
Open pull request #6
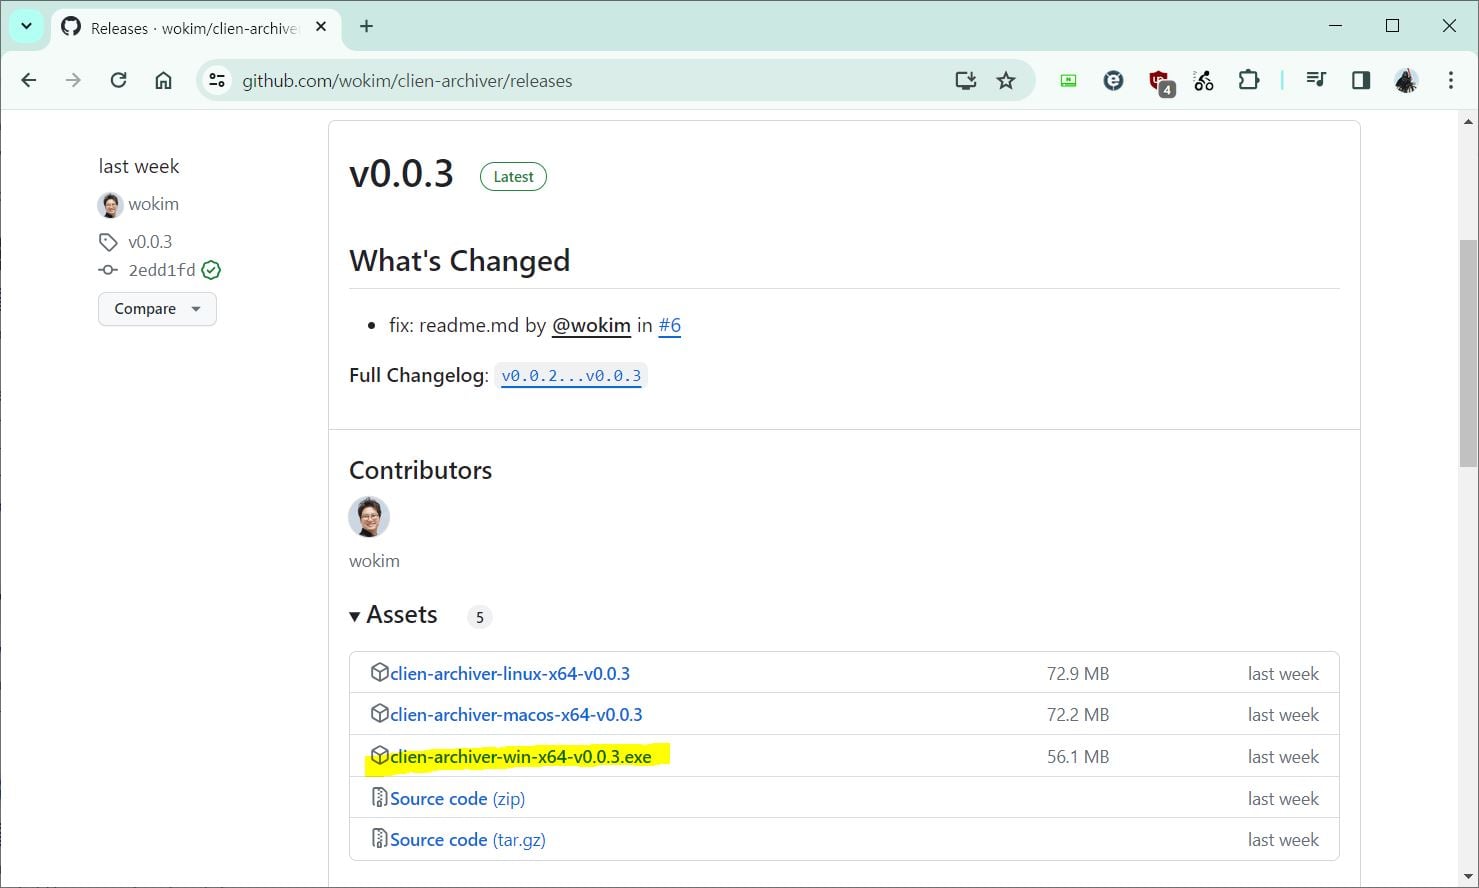click(670, 325)
